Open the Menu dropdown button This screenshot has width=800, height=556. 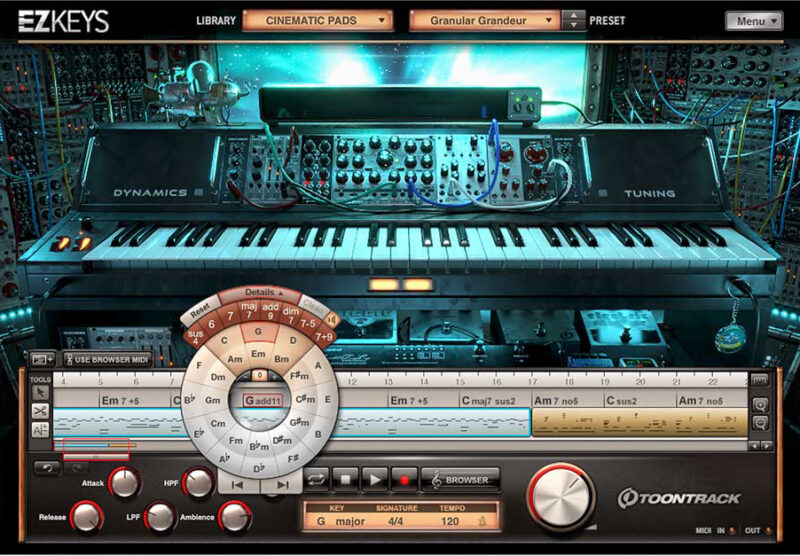(x=754, y=21)
